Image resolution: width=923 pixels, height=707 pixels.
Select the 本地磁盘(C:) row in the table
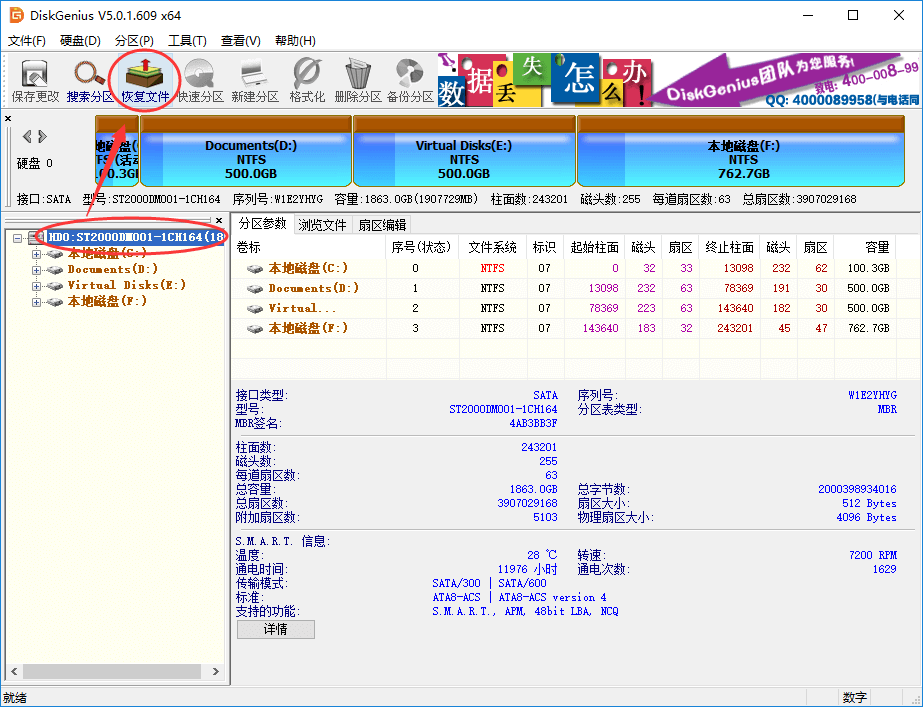[x=566, y=268]
